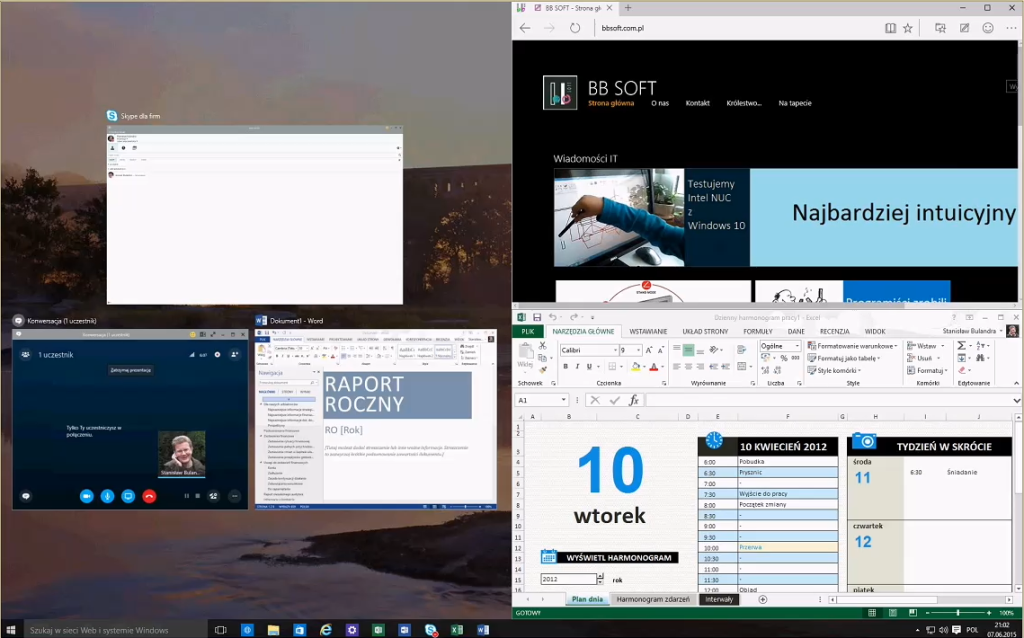Refresh the BB SOFT page in Edge
Image resolution: width=1024 pixels, height=638 pixels.
point(575,28)
